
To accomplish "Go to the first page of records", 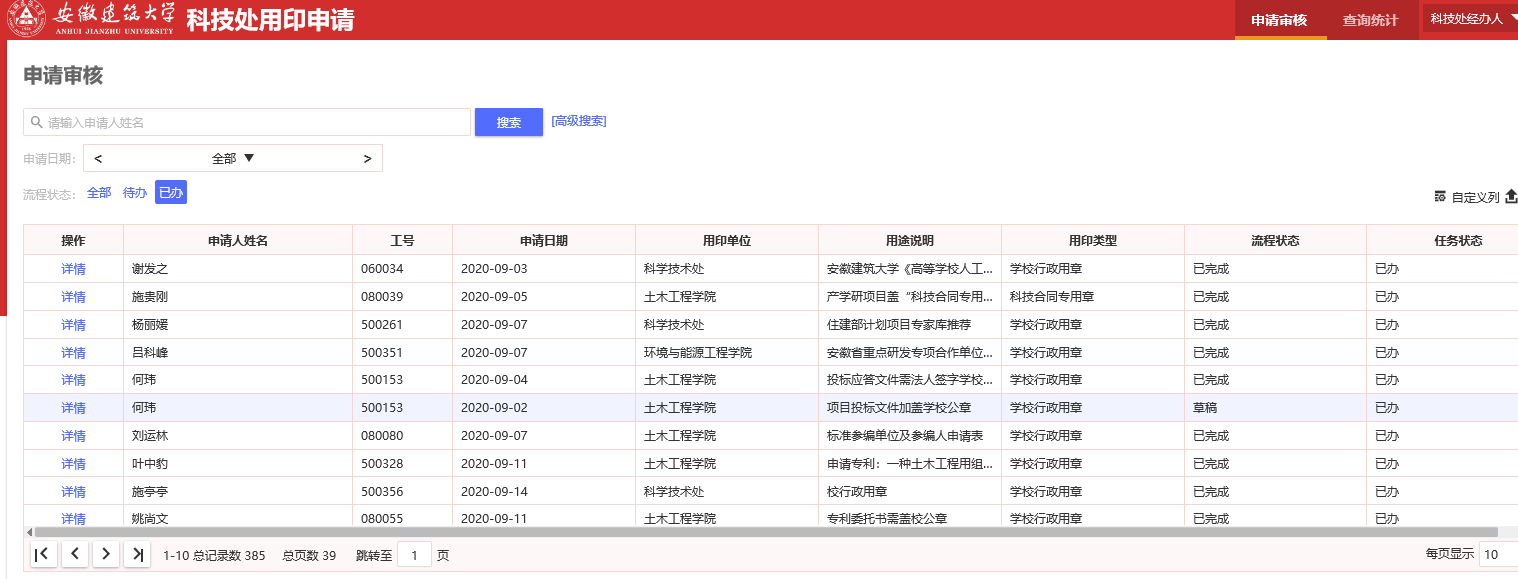I will (43, 555).
